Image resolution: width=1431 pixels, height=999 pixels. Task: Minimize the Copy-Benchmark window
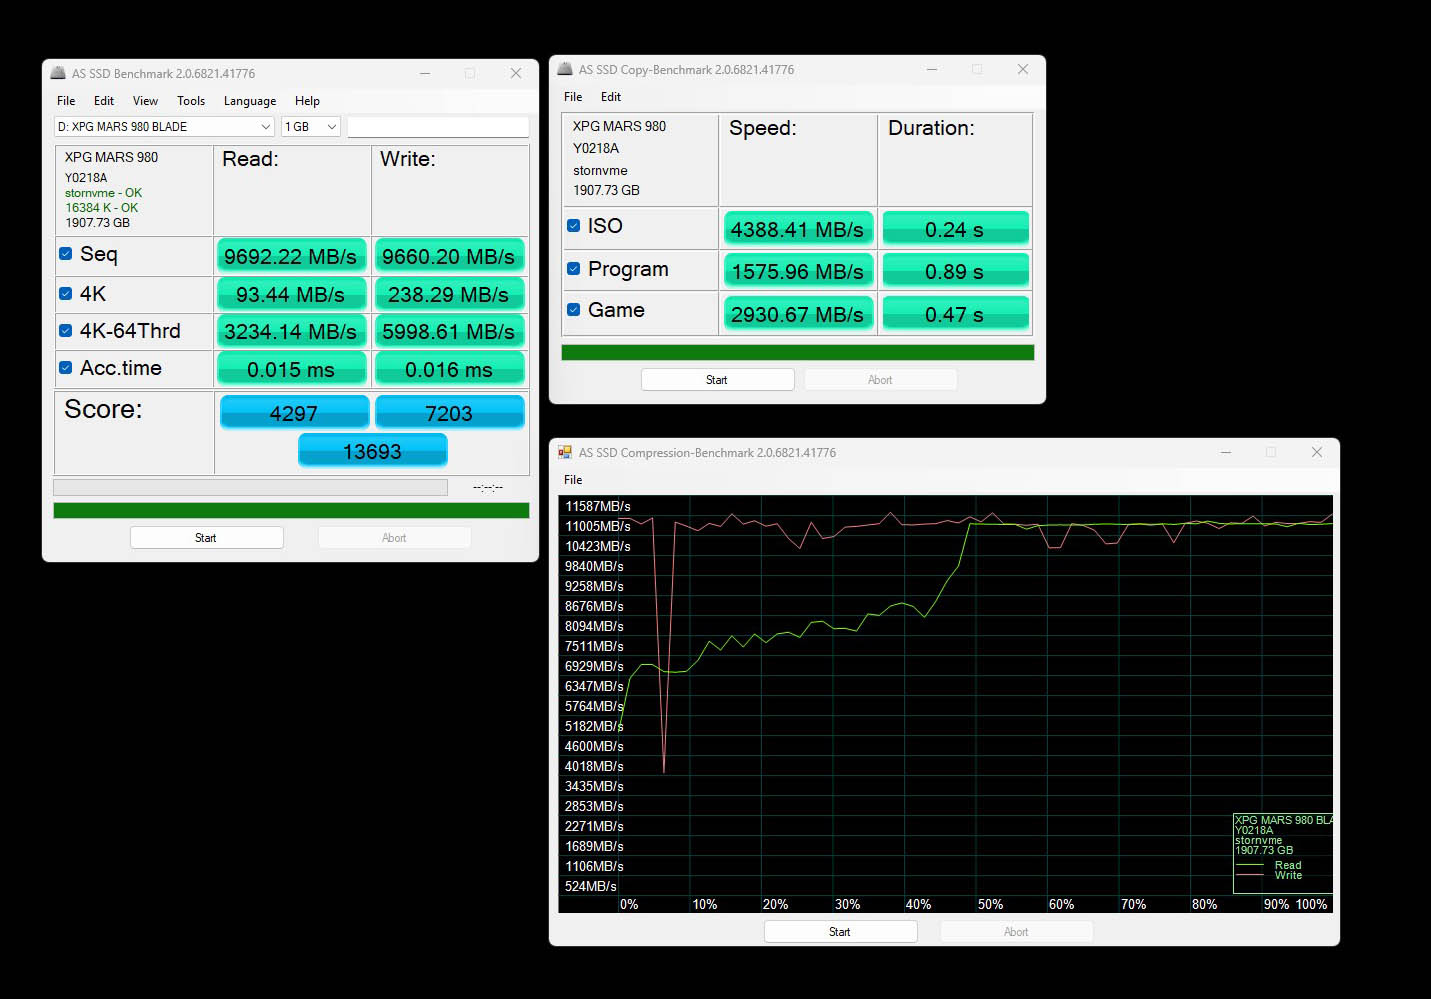pos(931,69)
